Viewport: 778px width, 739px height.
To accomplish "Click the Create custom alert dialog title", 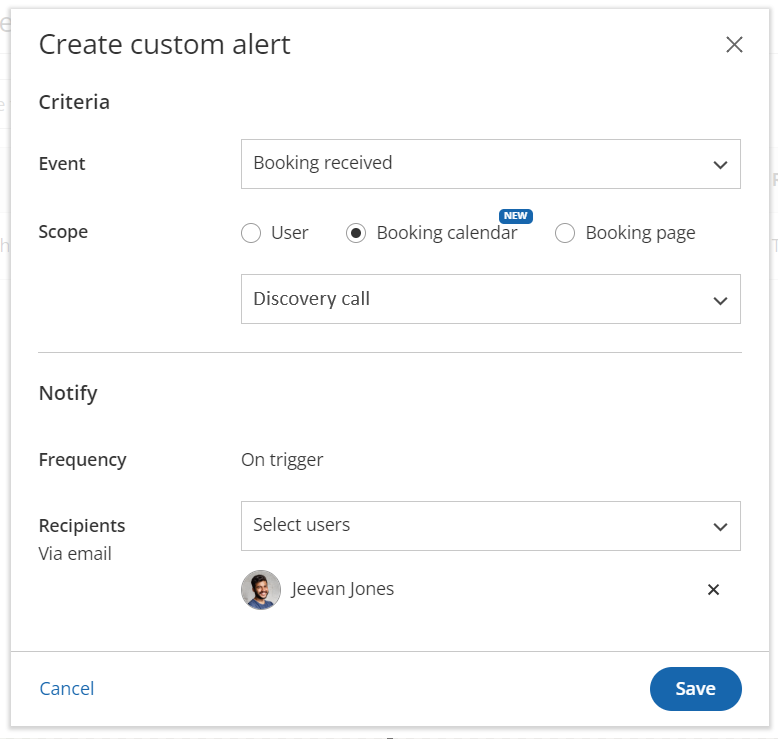I will (165, 44).
